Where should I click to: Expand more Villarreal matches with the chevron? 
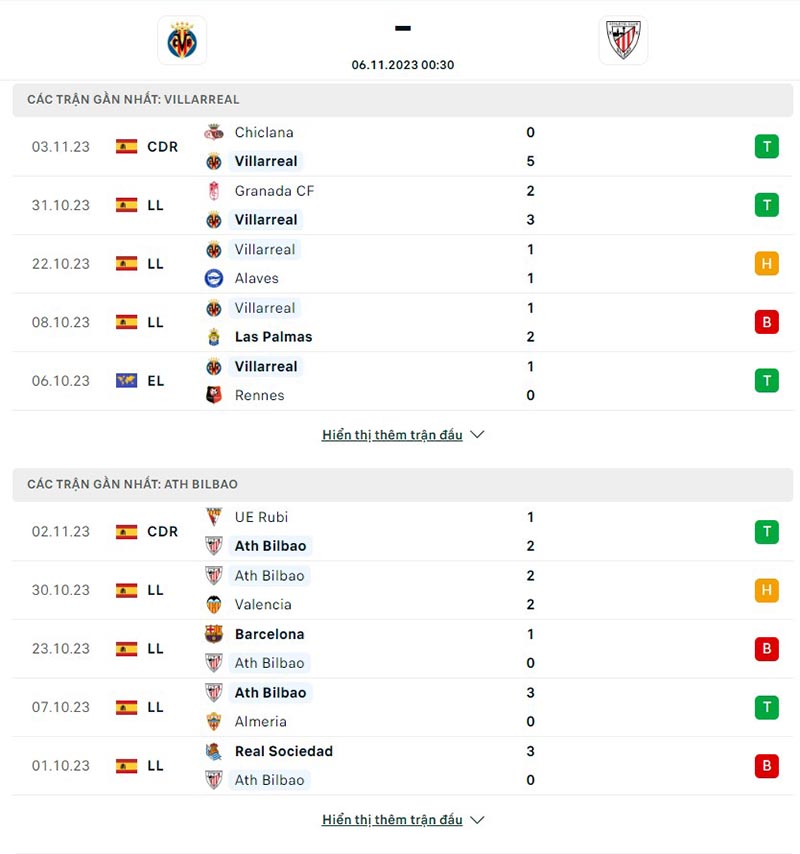(477, 435)
